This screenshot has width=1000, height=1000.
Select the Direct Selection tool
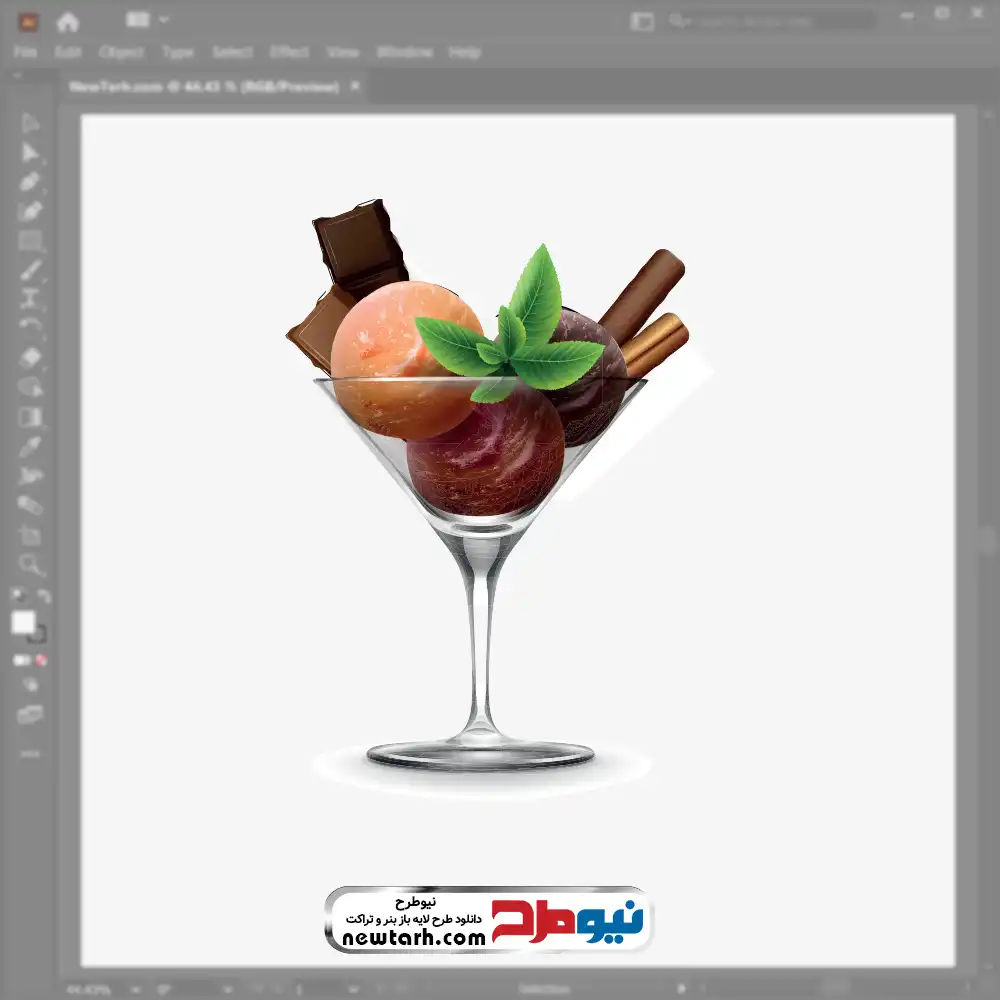point(30,153)
